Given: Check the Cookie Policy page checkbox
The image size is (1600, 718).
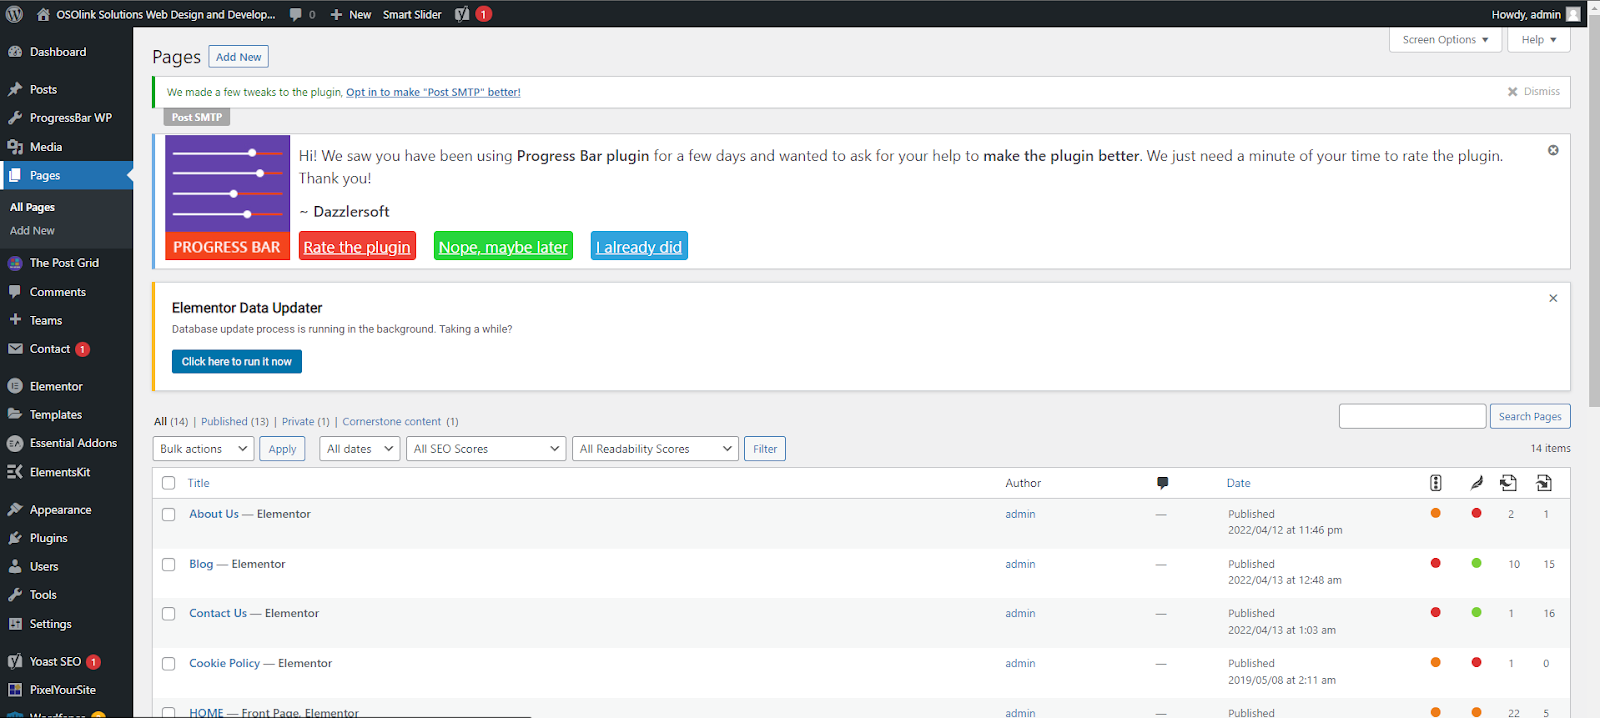Looking at the screenshot, I should 168,664.
